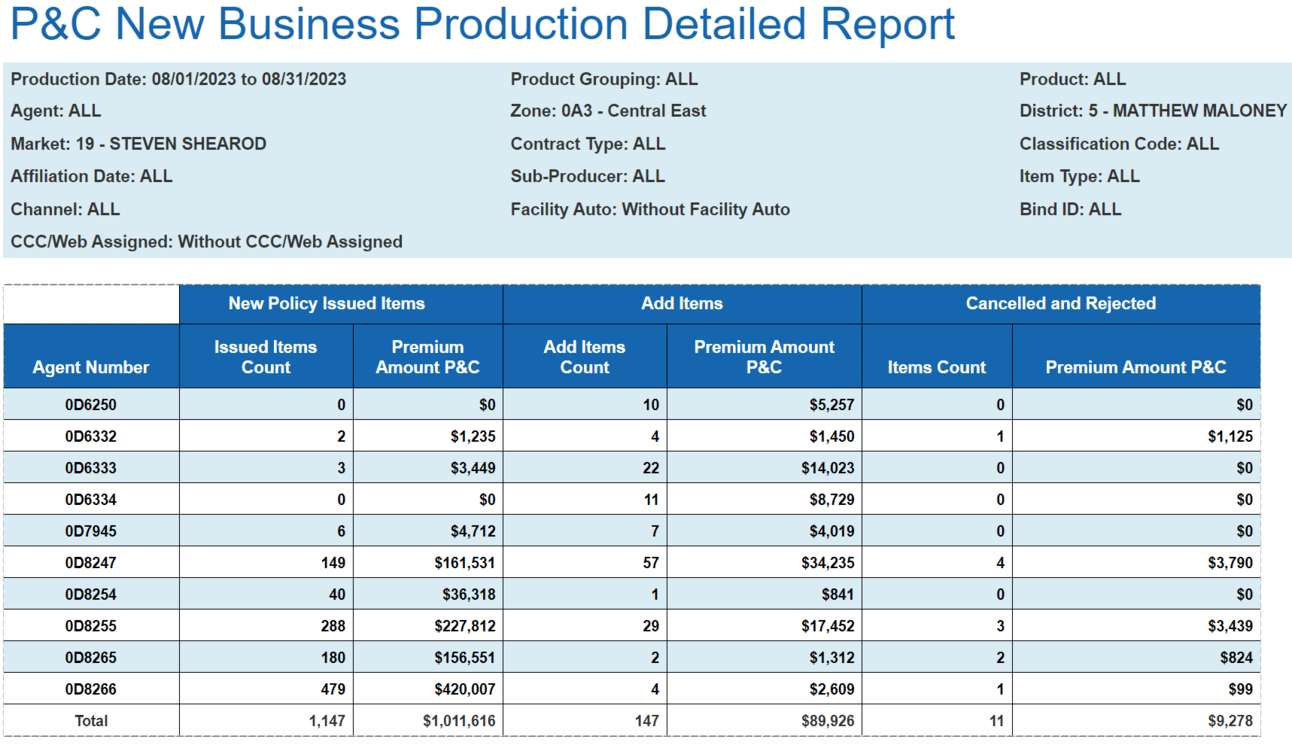1292x751 pixels.
Task: Select the Total row label
Action: point(91,721)
